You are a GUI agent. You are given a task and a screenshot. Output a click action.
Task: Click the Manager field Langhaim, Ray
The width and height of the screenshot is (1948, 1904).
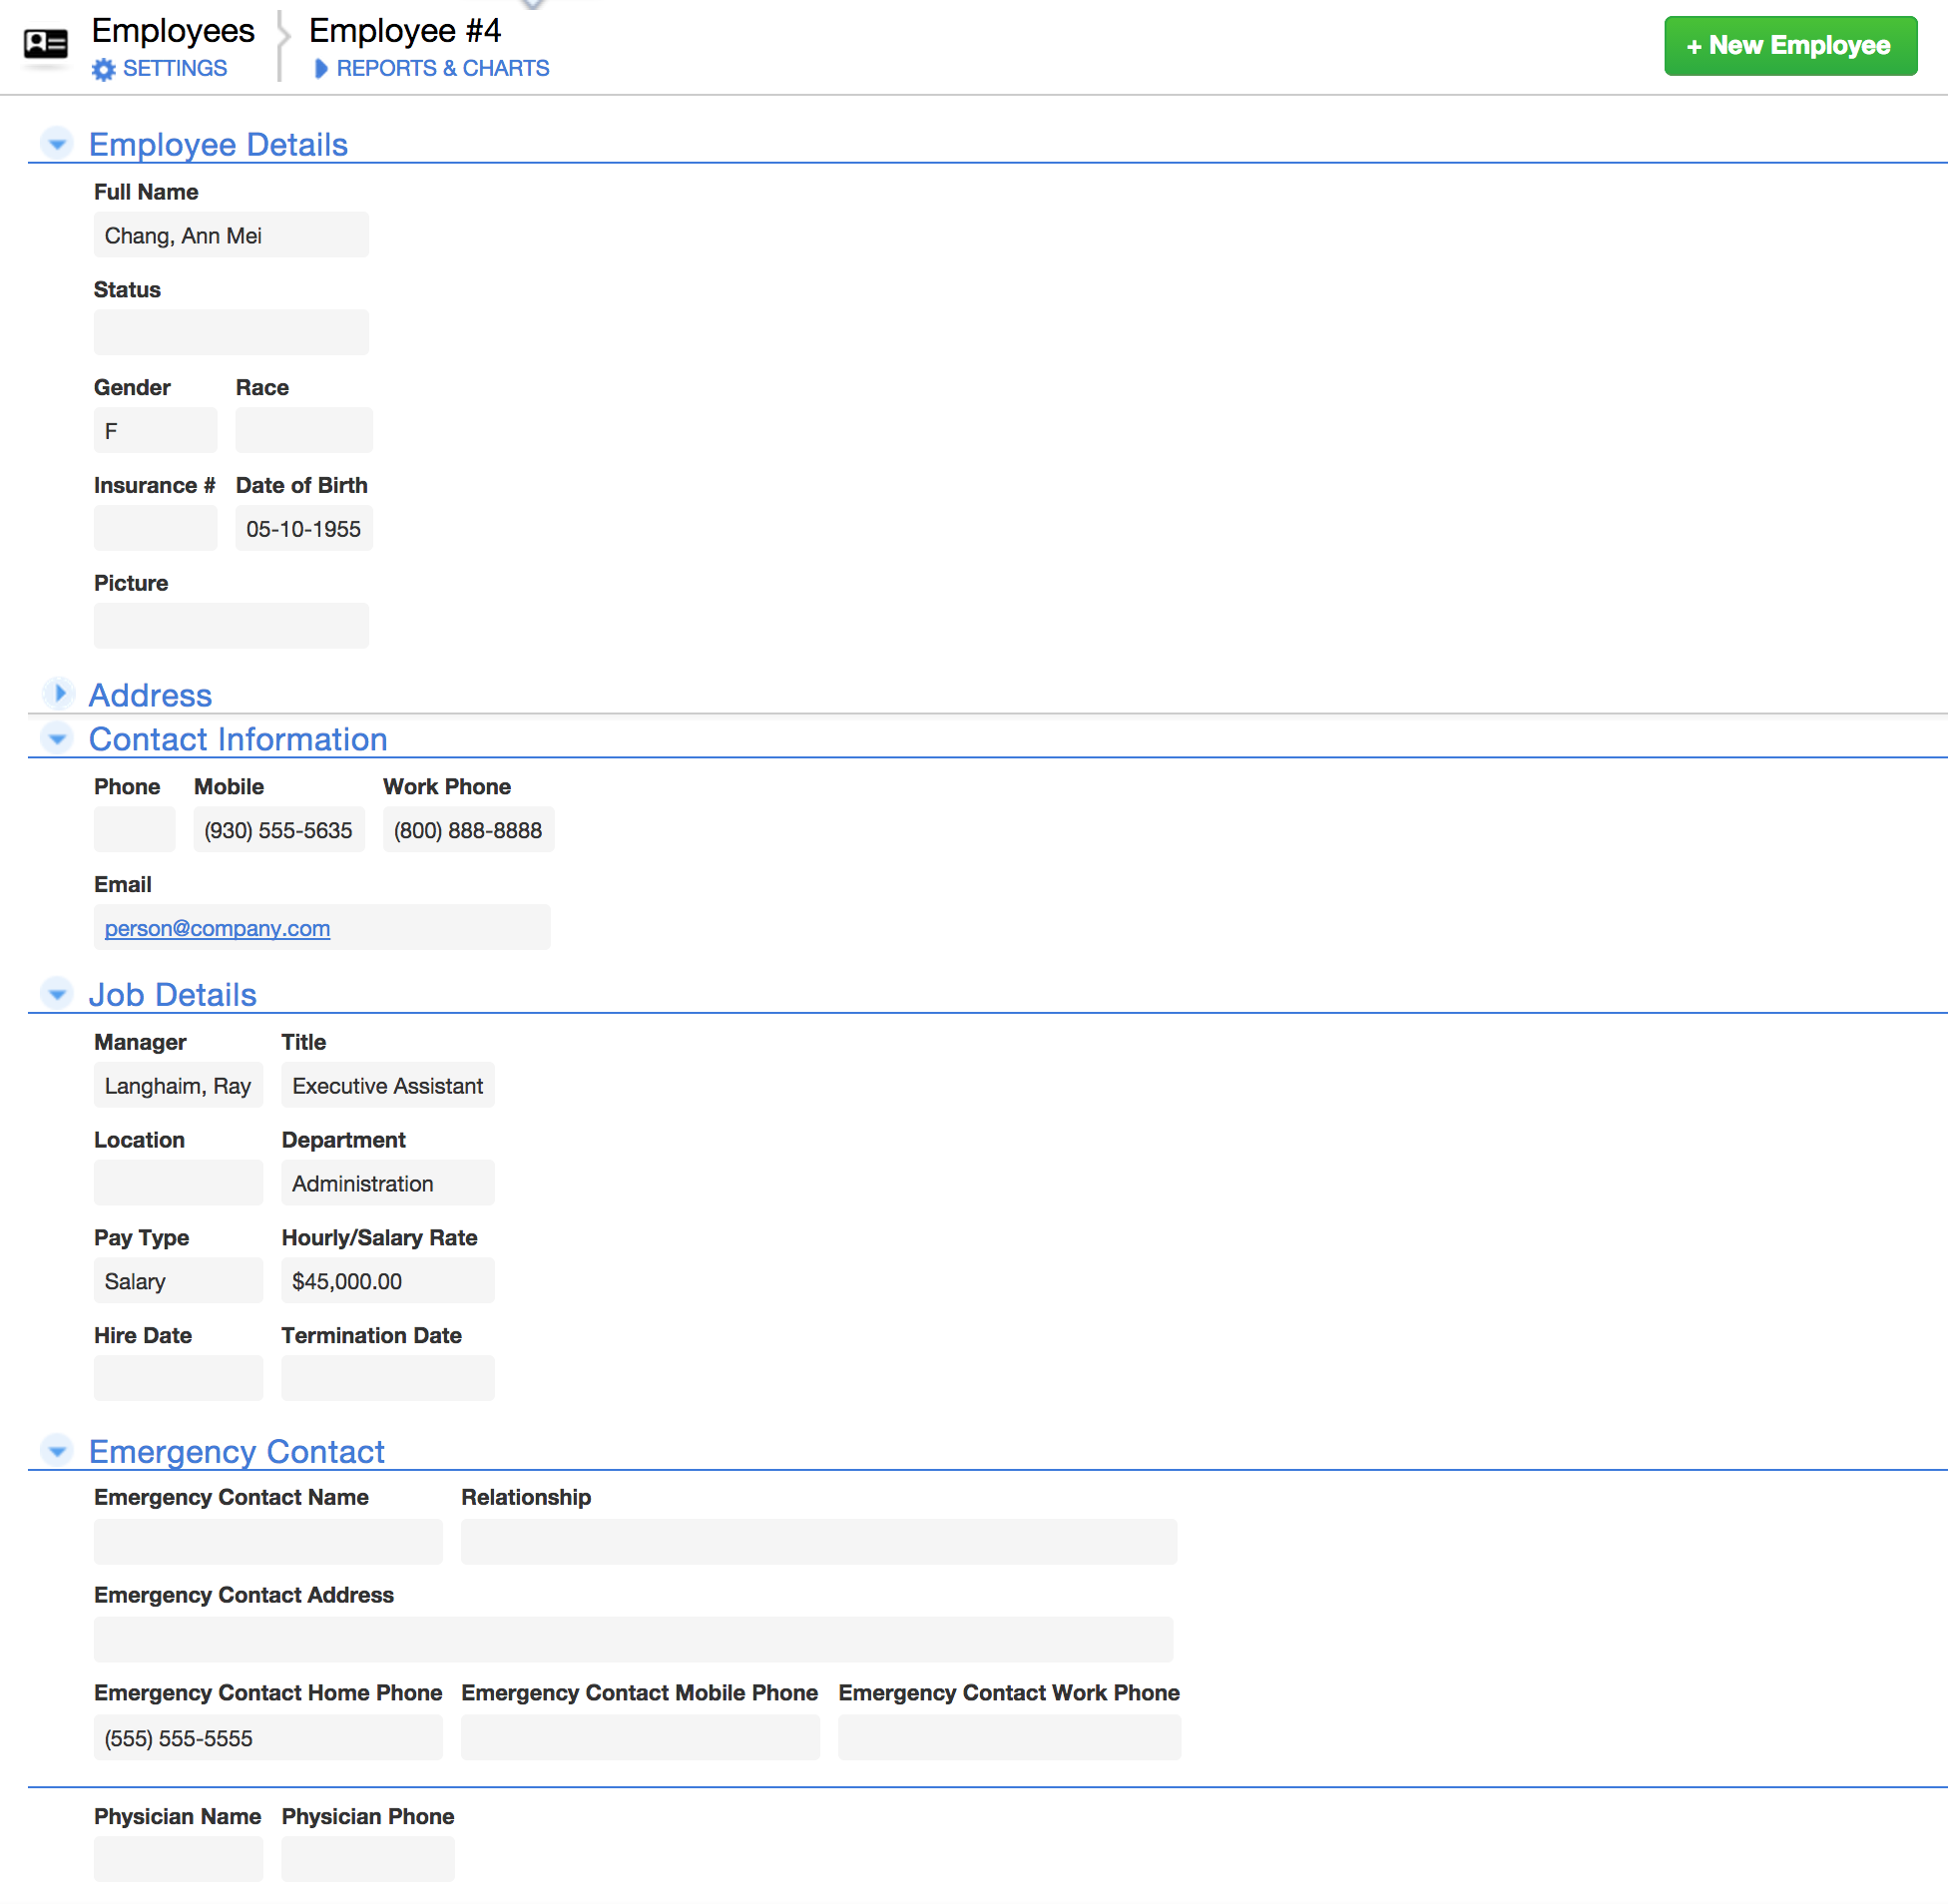178,1085
